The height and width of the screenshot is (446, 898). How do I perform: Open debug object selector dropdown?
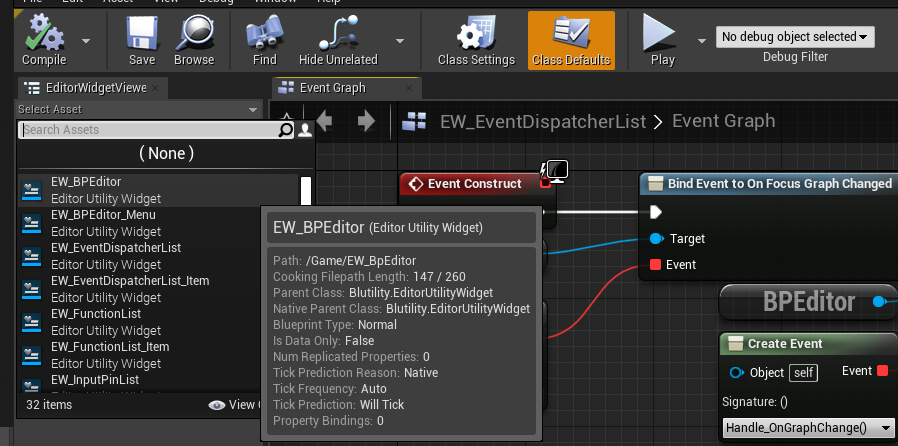point(795,37)
